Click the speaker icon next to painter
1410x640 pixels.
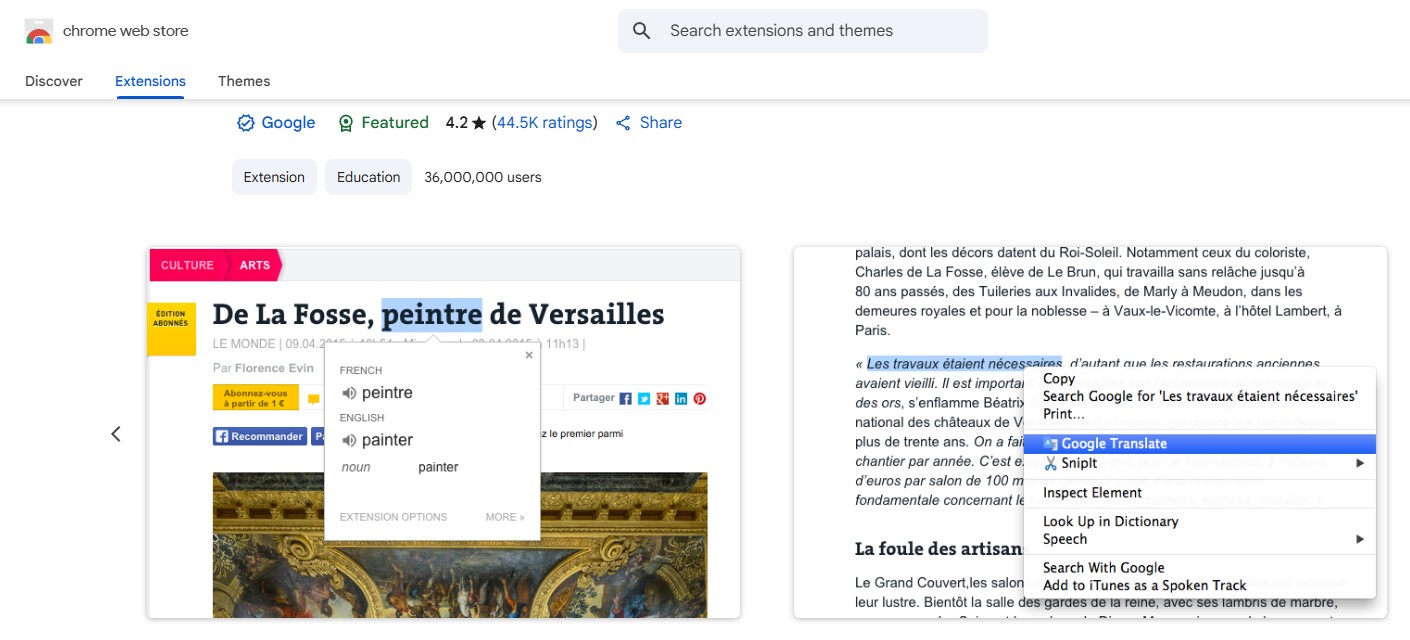(x=349, y=440)
